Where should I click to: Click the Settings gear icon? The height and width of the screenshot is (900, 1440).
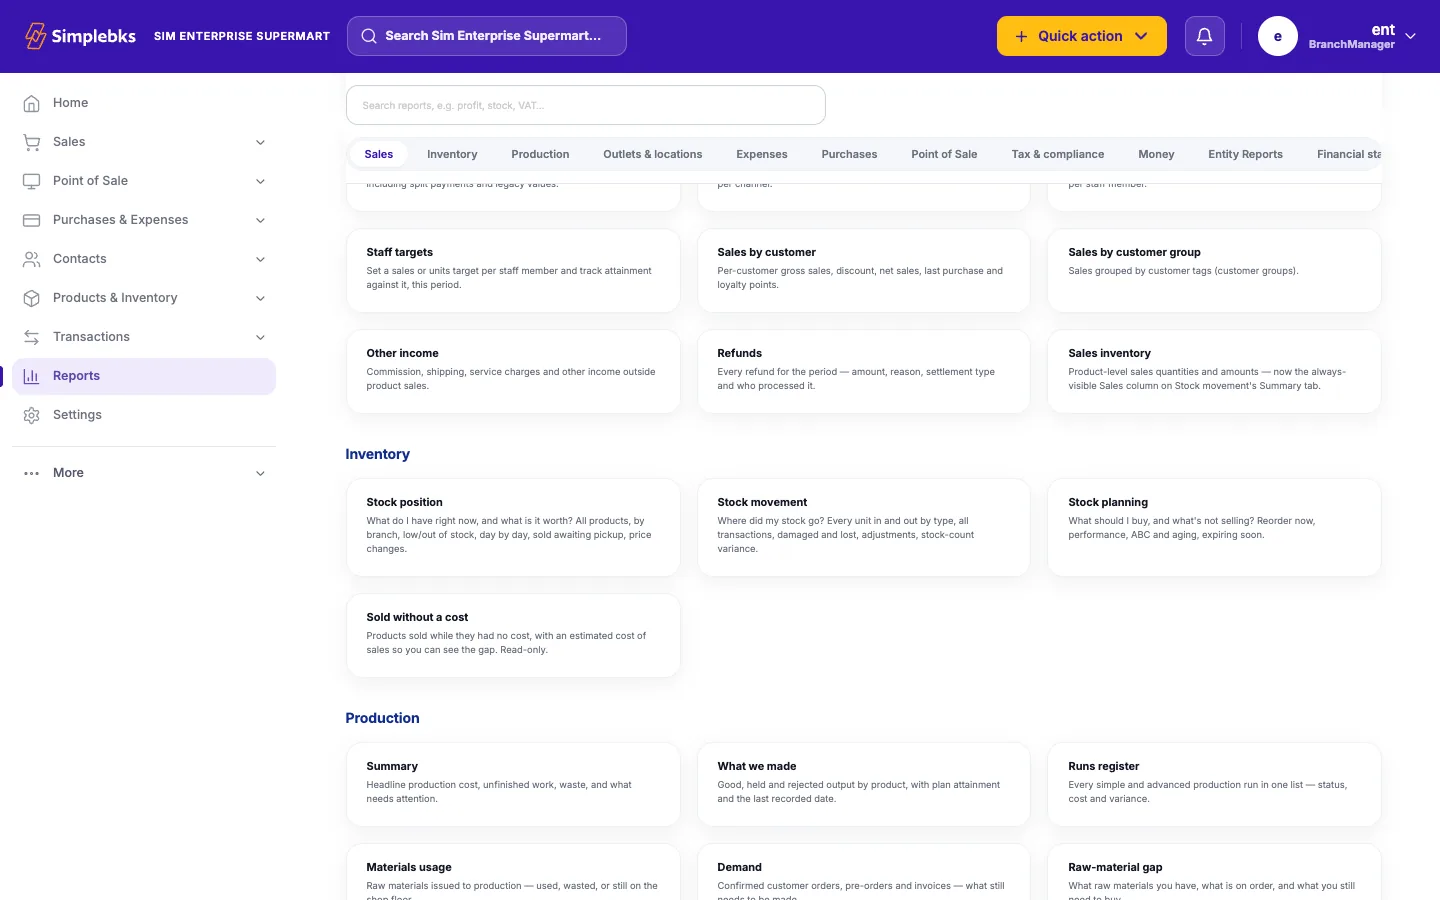[32, 415]
